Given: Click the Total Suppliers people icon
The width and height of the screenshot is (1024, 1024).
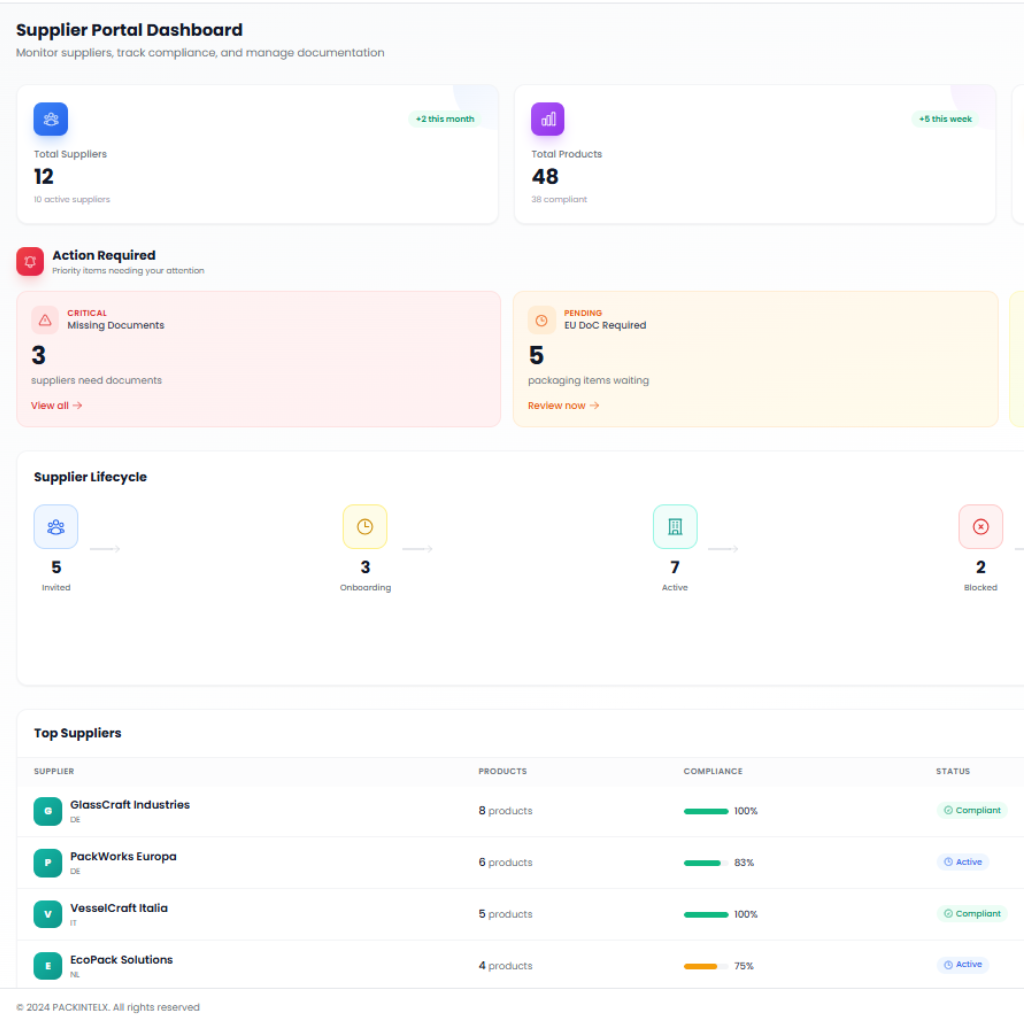Looking at the screenshot, I should pos(51,119).
